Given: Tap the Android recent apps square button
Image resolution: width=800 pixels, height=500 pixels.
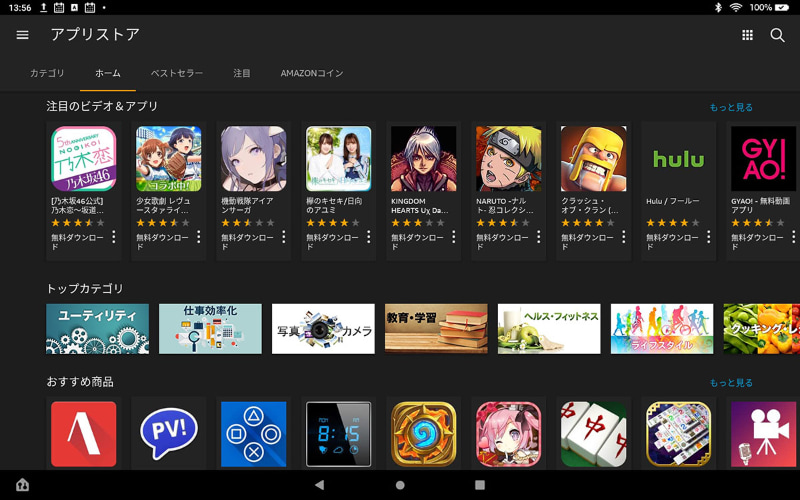Looking at the screenshot, I should (480, 485).
